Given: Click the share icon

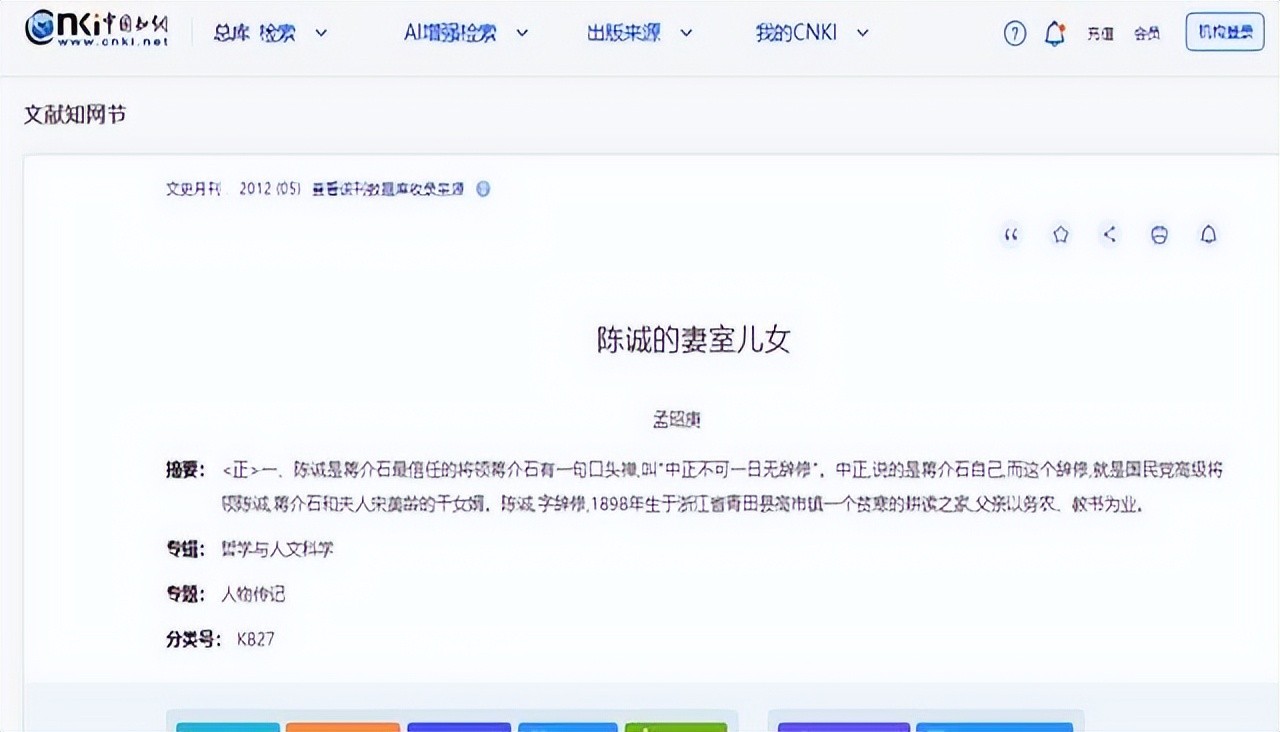Looking at the screenshot, I should [1109, 235].
